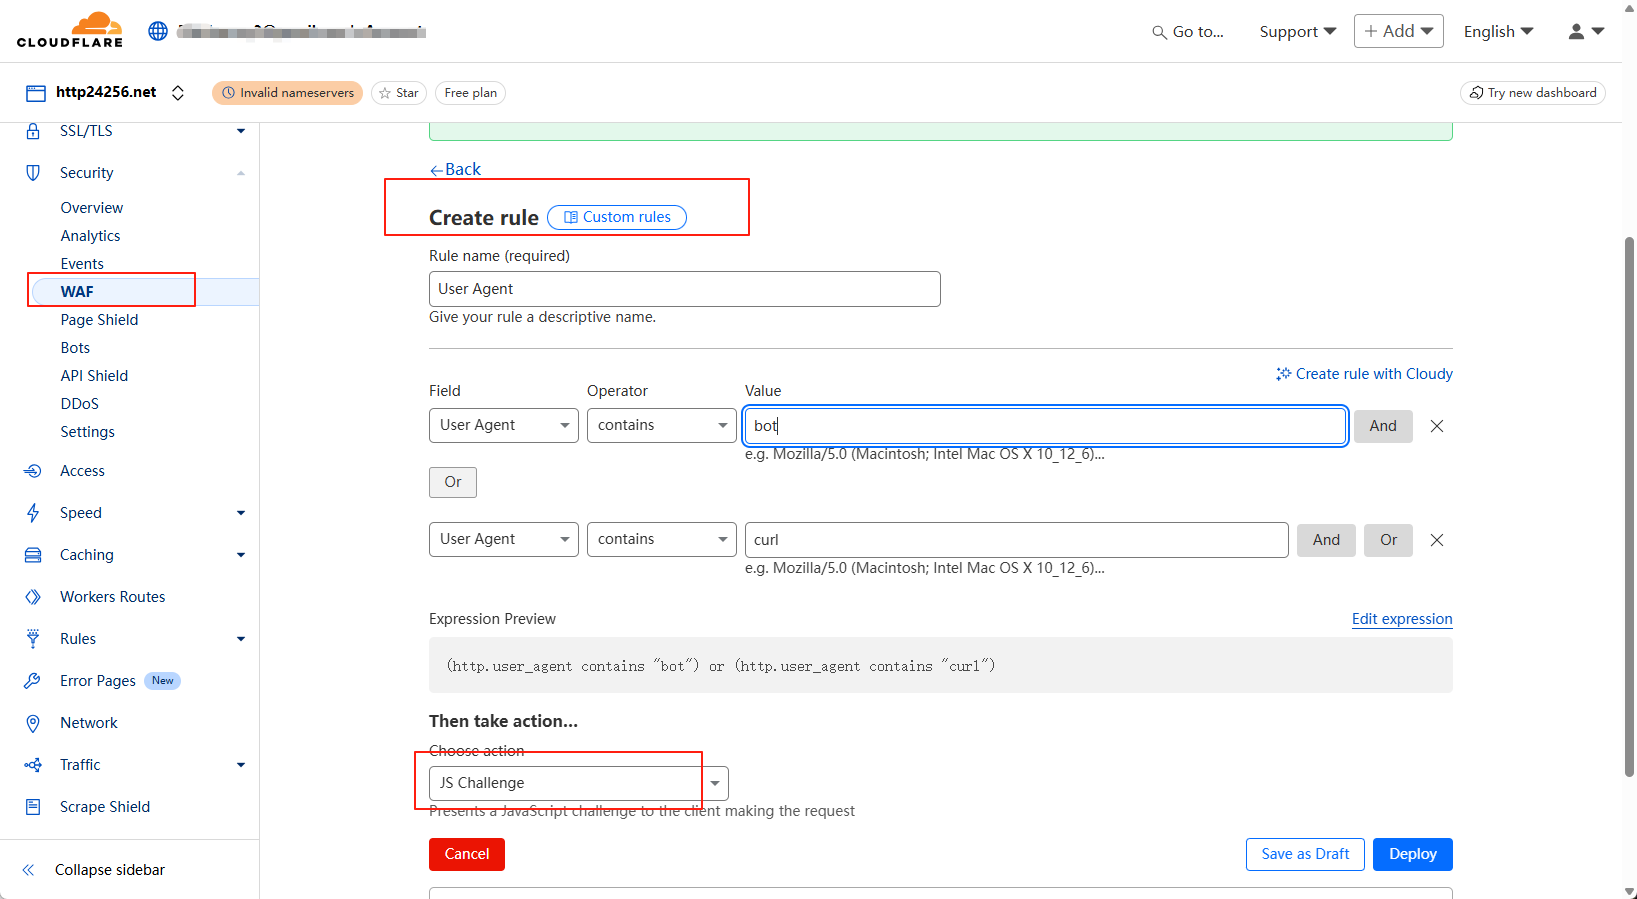Switch domain with the selector arrows
This screenshot has height=899, width=1637.
pos(178,93)
